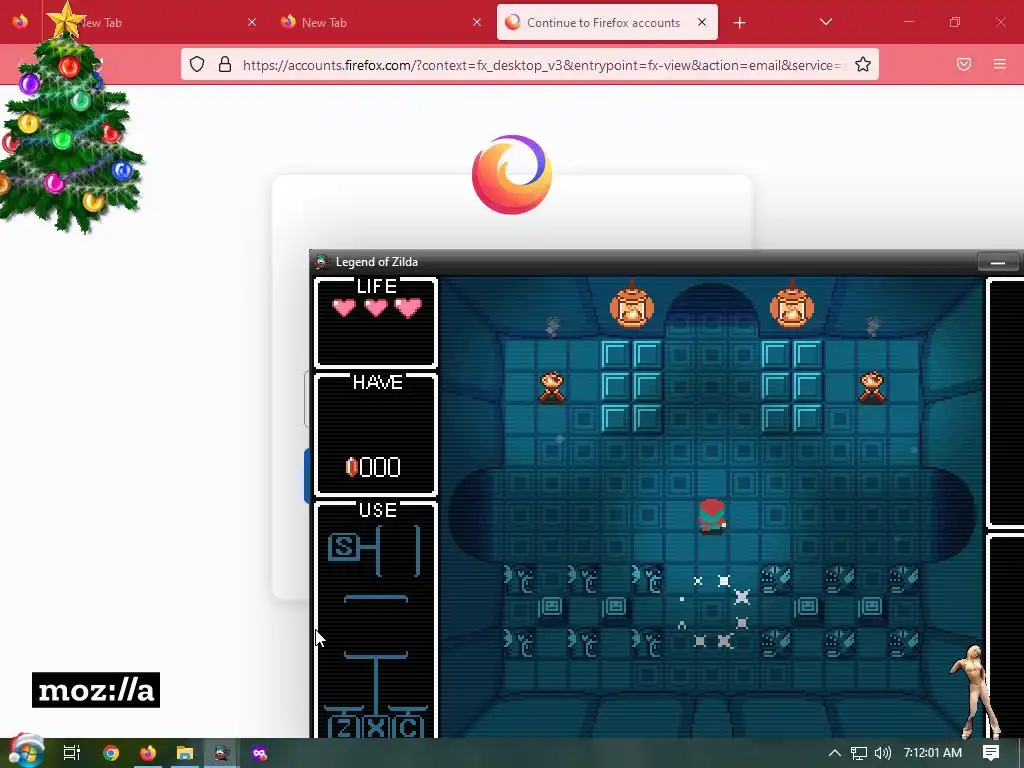Image resolution: width=1024 pixels, height=768 pixels.
Task: Click the rupee counter 000
Action: pyautogui.click(x=373, y=467)
